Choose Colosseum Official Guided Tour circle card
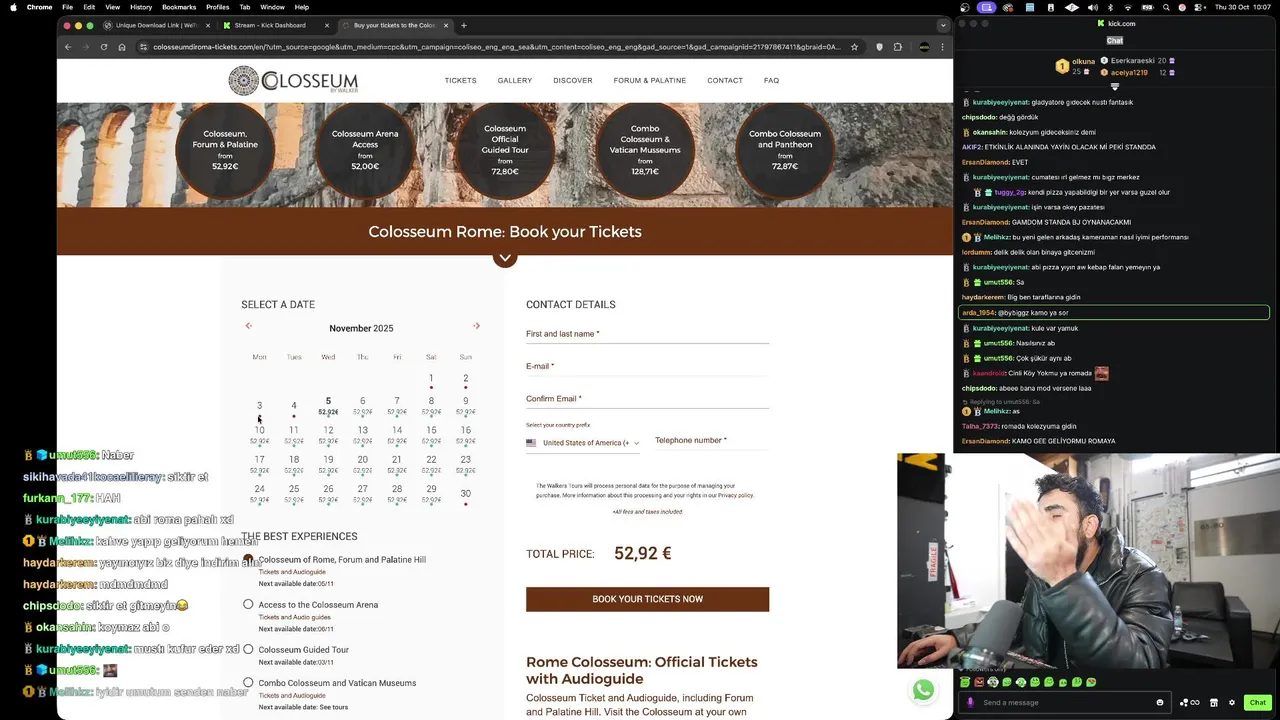The height and width of the screenshot is (720, 1280). pyautogui.click(x=505, y=150)
